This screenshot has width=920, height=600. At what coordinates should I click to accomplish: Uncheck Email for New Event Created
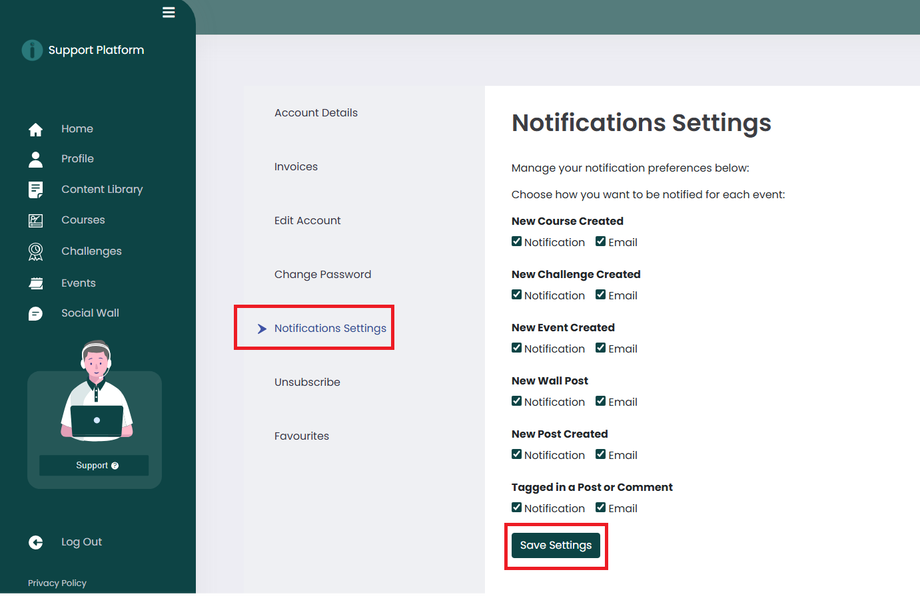(x=600, y=348)
